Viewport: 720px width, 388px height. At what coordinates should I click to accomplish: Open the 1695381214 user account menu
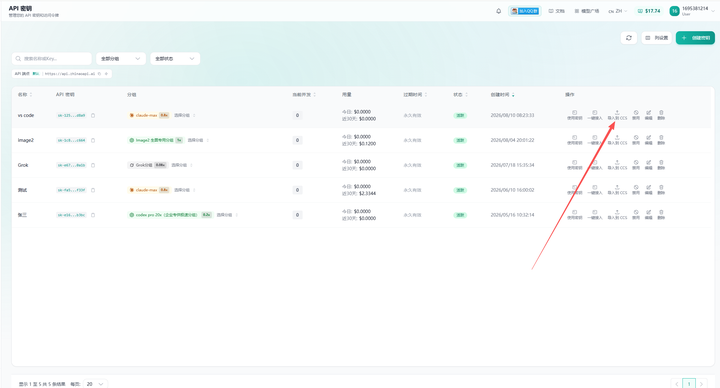coord(692,11)
